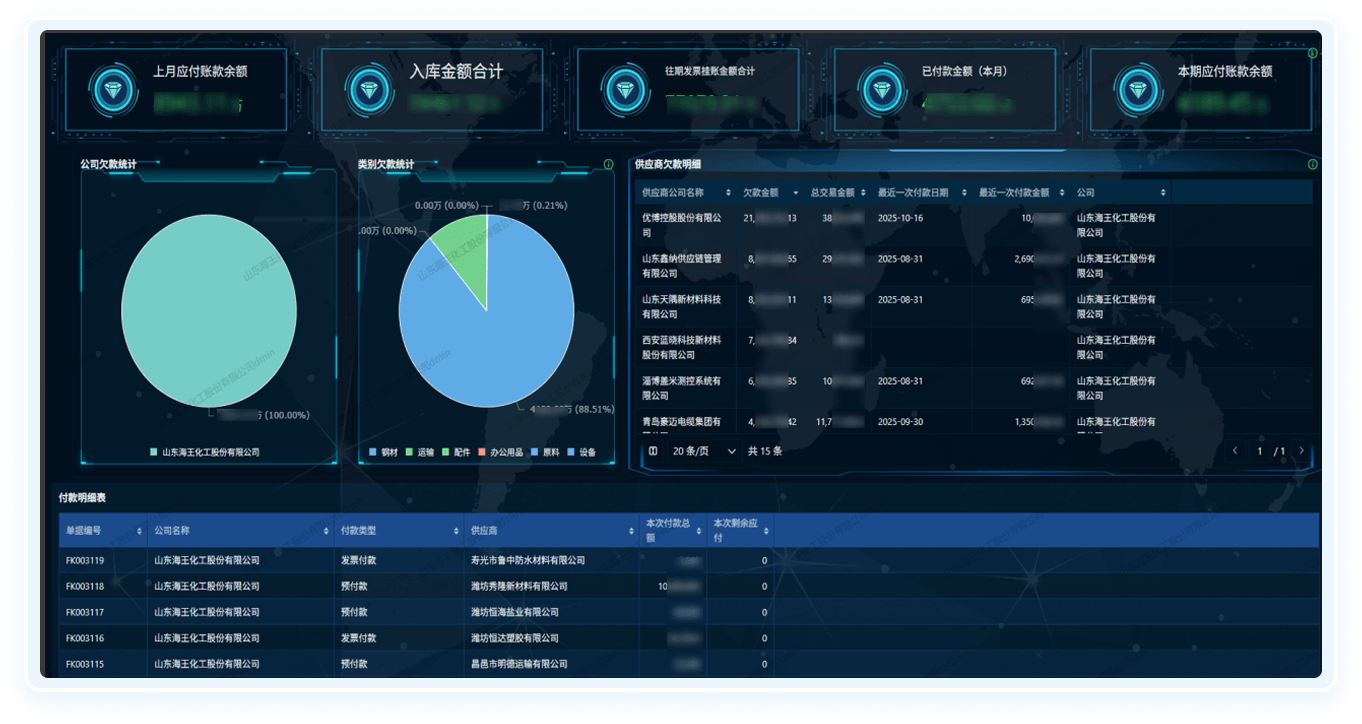Viewport: 1362px width, 724px height.
Task: Open the 20 条/页 page size dropdown
Action: pyautogui.click(x=704, y=451)
